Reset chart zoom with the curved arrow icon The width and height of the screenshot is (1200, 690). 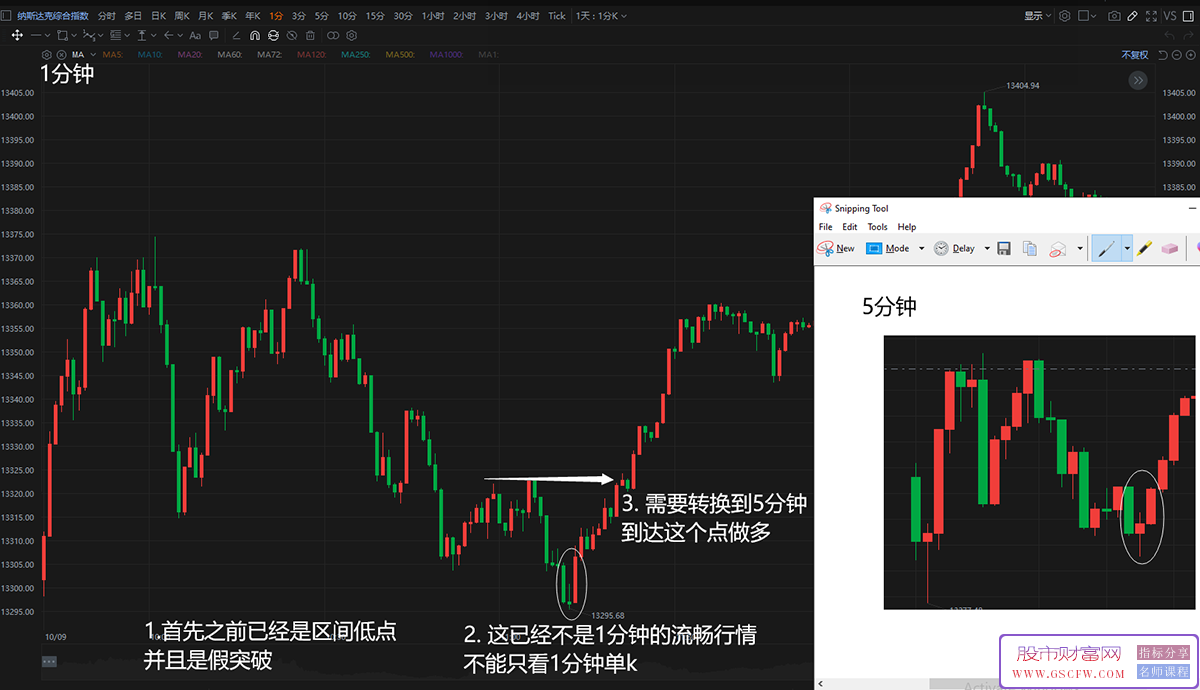pyautogui.click(x=1163, y=54)
